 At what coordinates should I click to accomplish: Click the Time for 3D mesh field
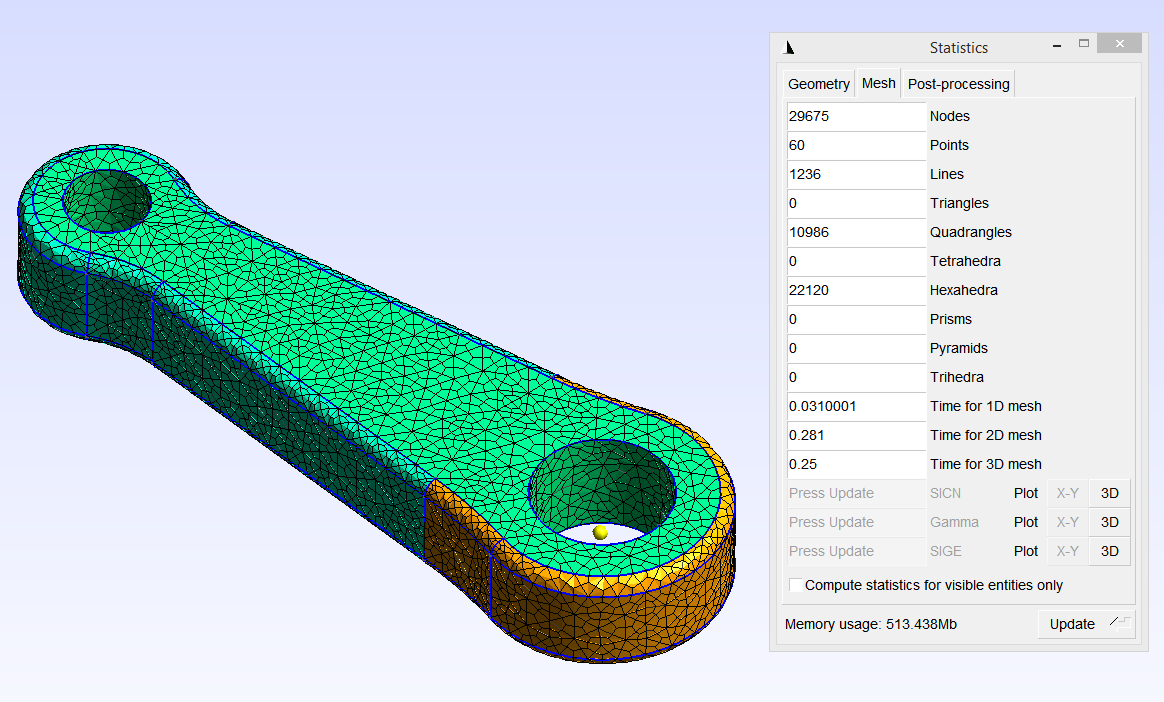(855, 464)
